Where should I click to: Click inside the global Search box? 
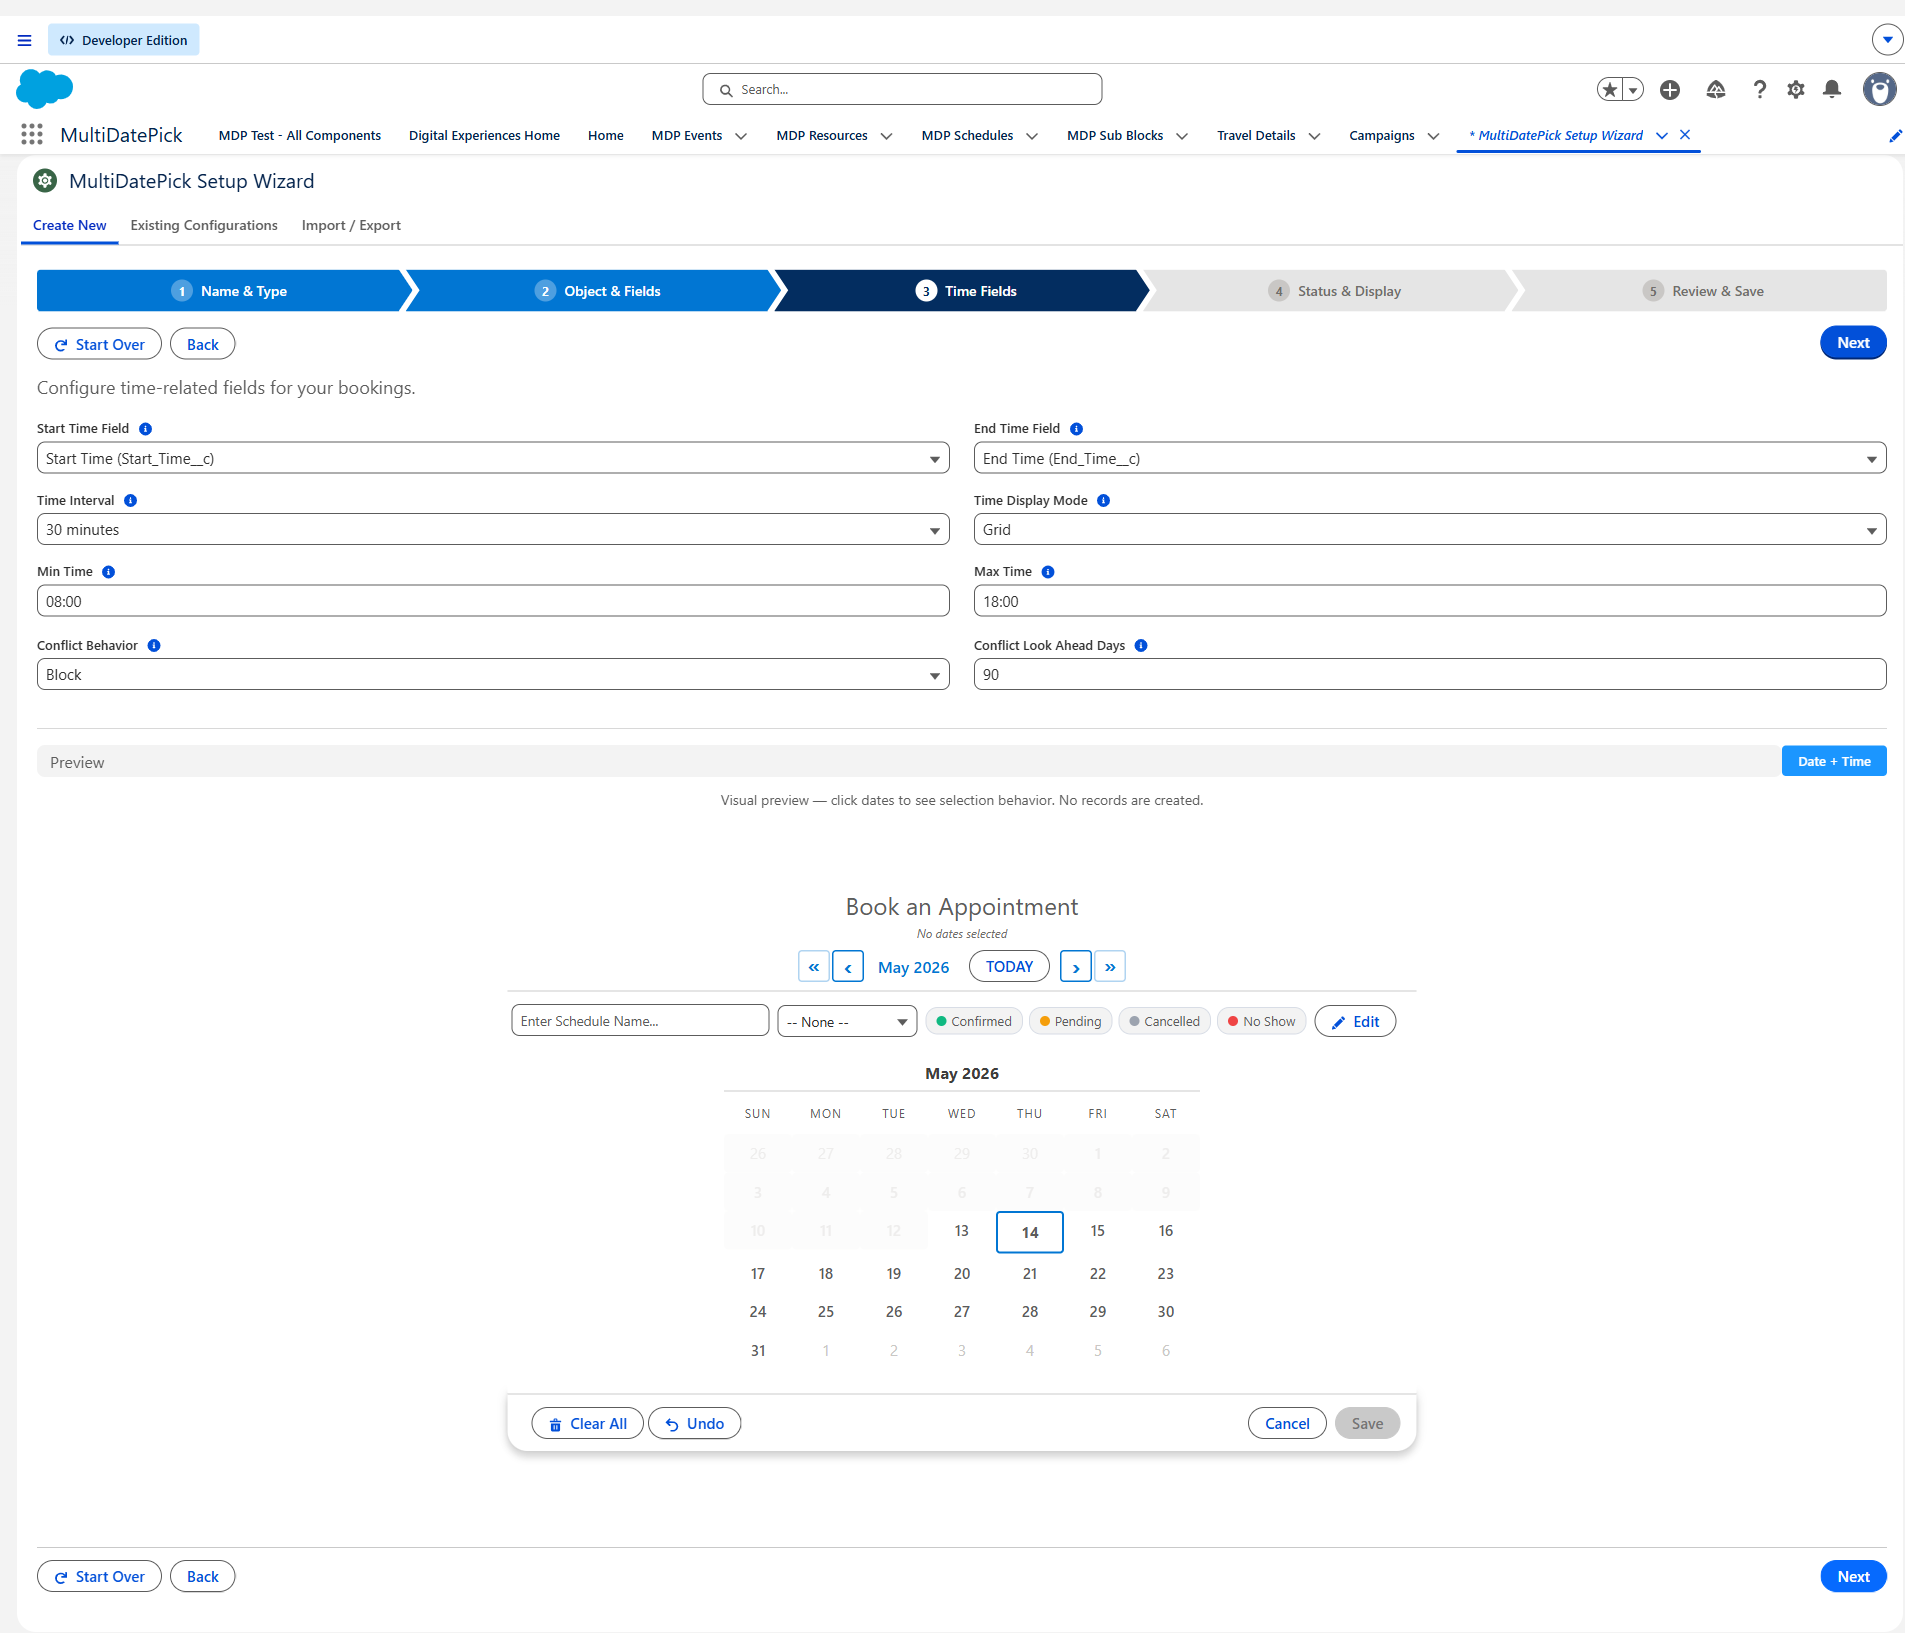(902, 89)
